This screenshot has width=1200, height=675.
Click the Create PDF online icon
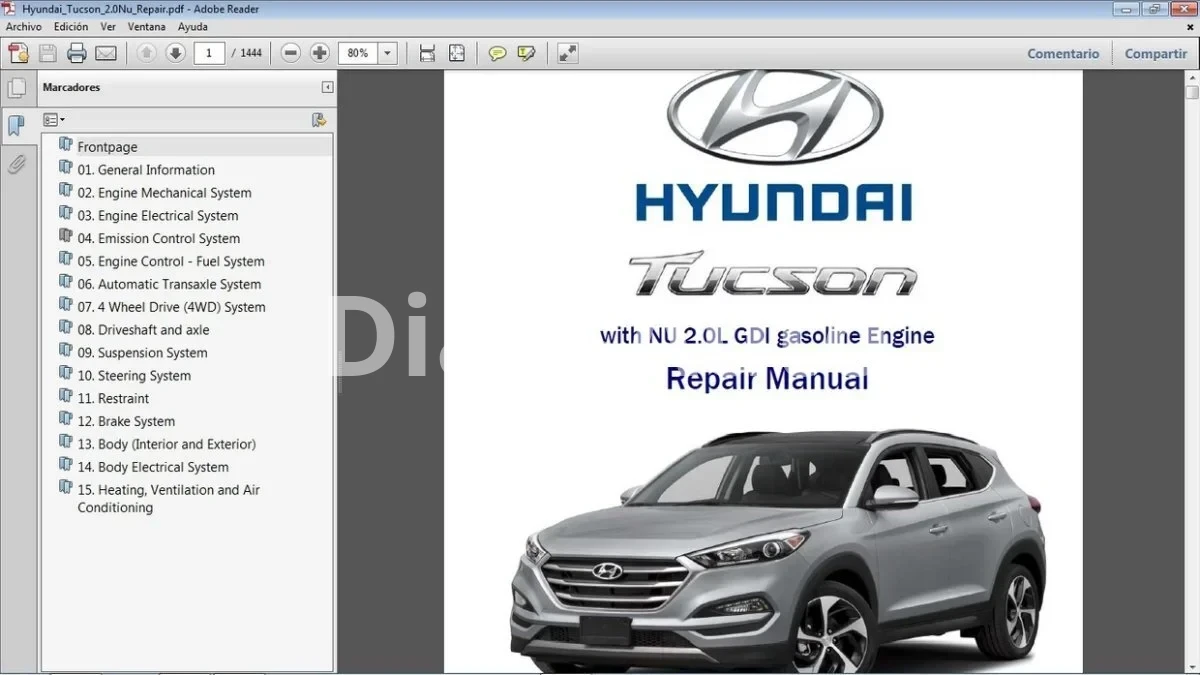click(x=18, y=53)
